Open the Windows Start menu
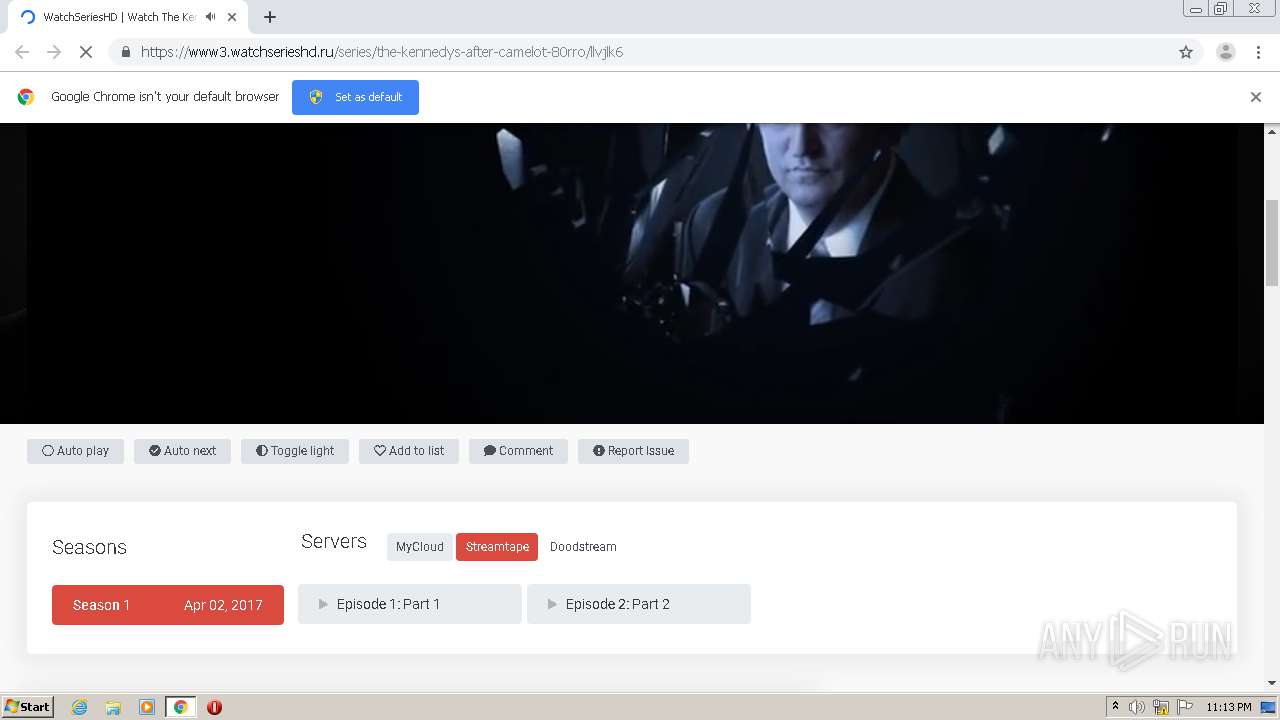The width and height of the screenshot is (1280, 720). click(x=27, y=707)
